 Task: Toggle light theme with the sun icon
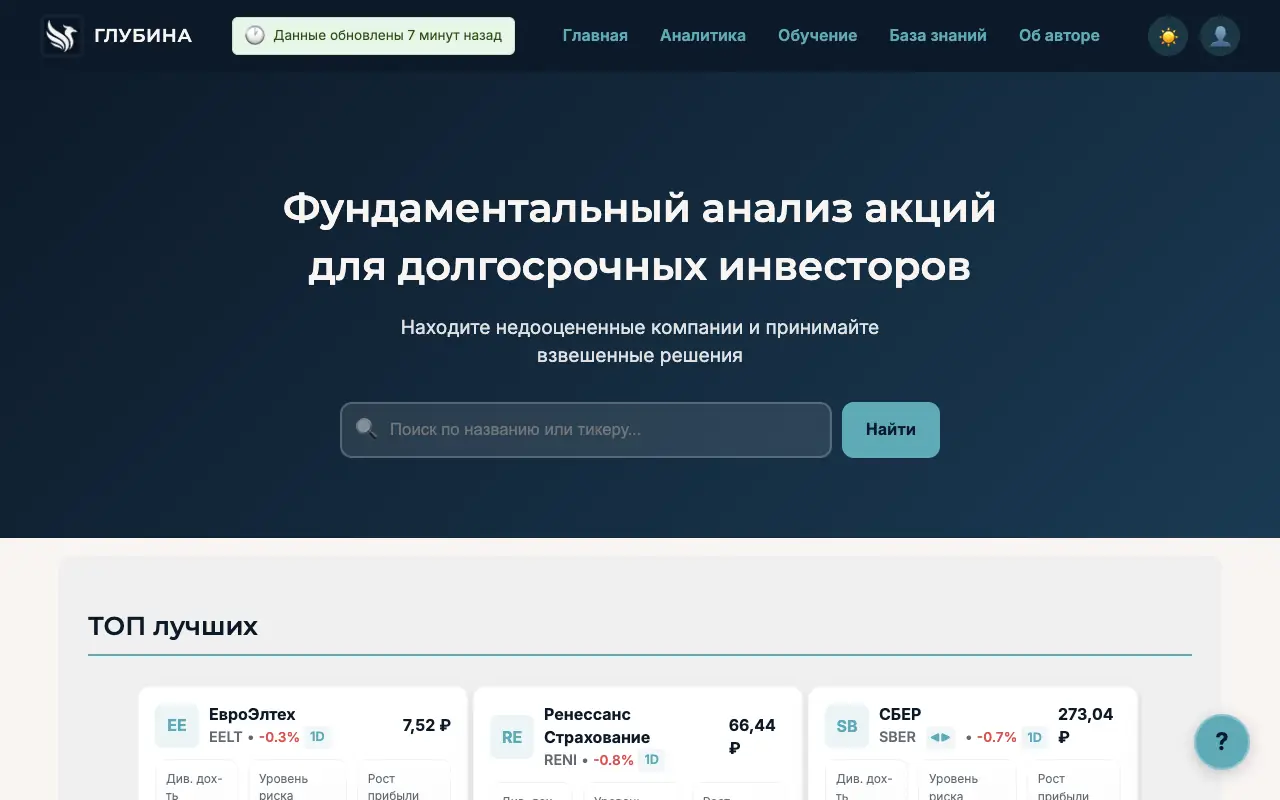coord(1168,36)
